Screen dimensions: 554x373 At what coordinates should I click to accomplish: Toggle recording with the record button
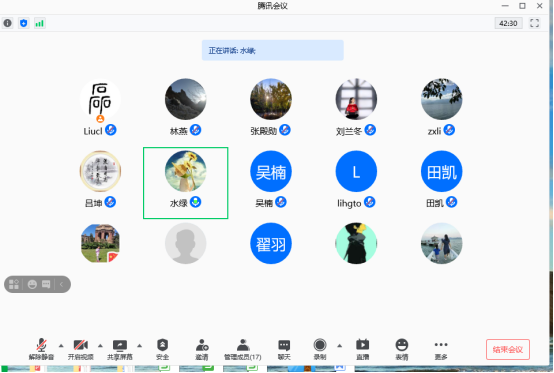[320, 349]
